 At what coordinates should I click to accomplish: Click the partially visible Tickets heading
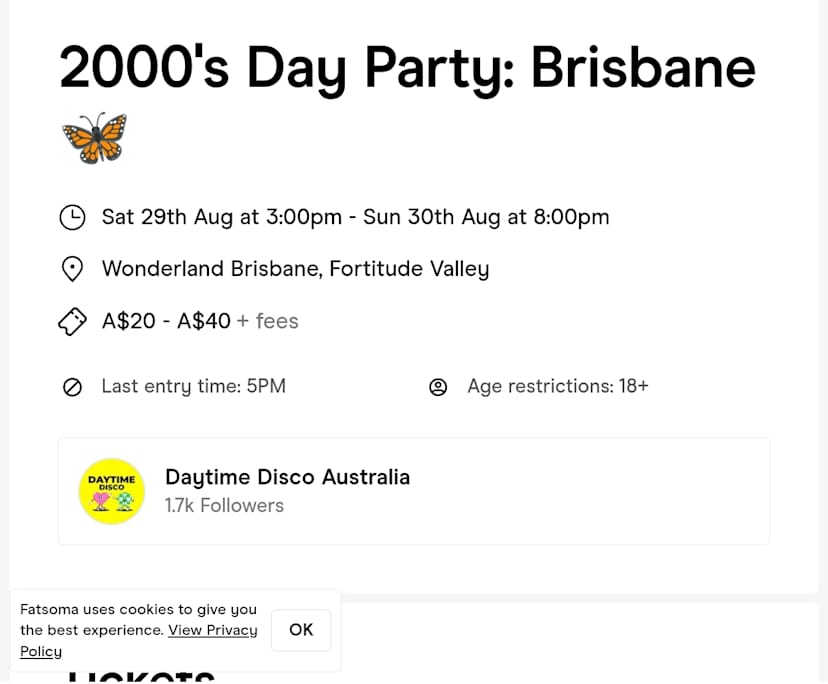141,678
